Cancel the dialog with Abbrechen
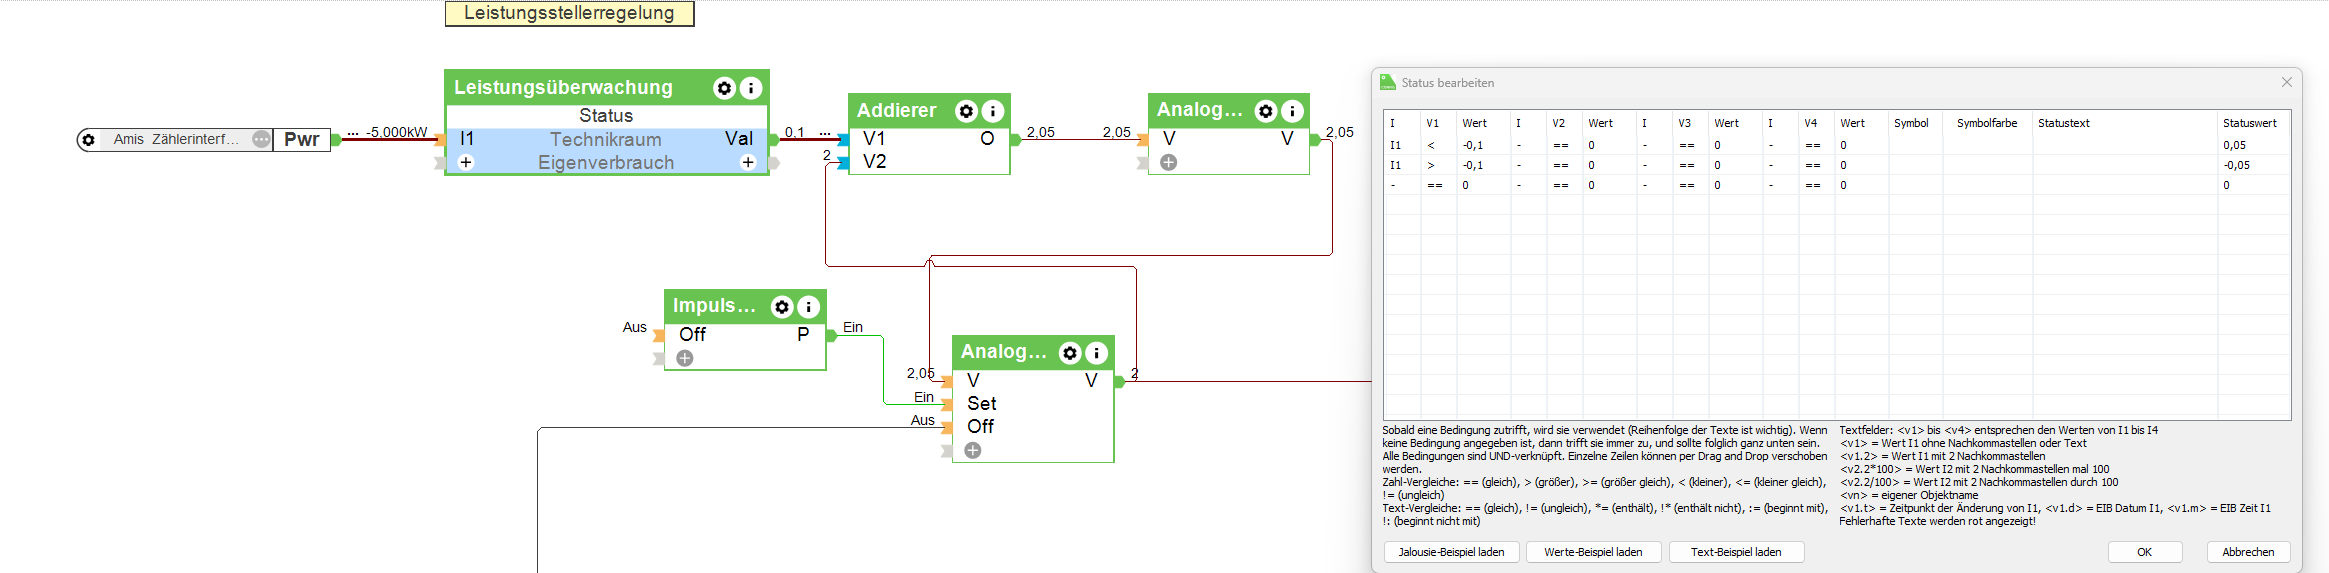Screen dimensions: 2329x573 click(x=2248, y=552)
